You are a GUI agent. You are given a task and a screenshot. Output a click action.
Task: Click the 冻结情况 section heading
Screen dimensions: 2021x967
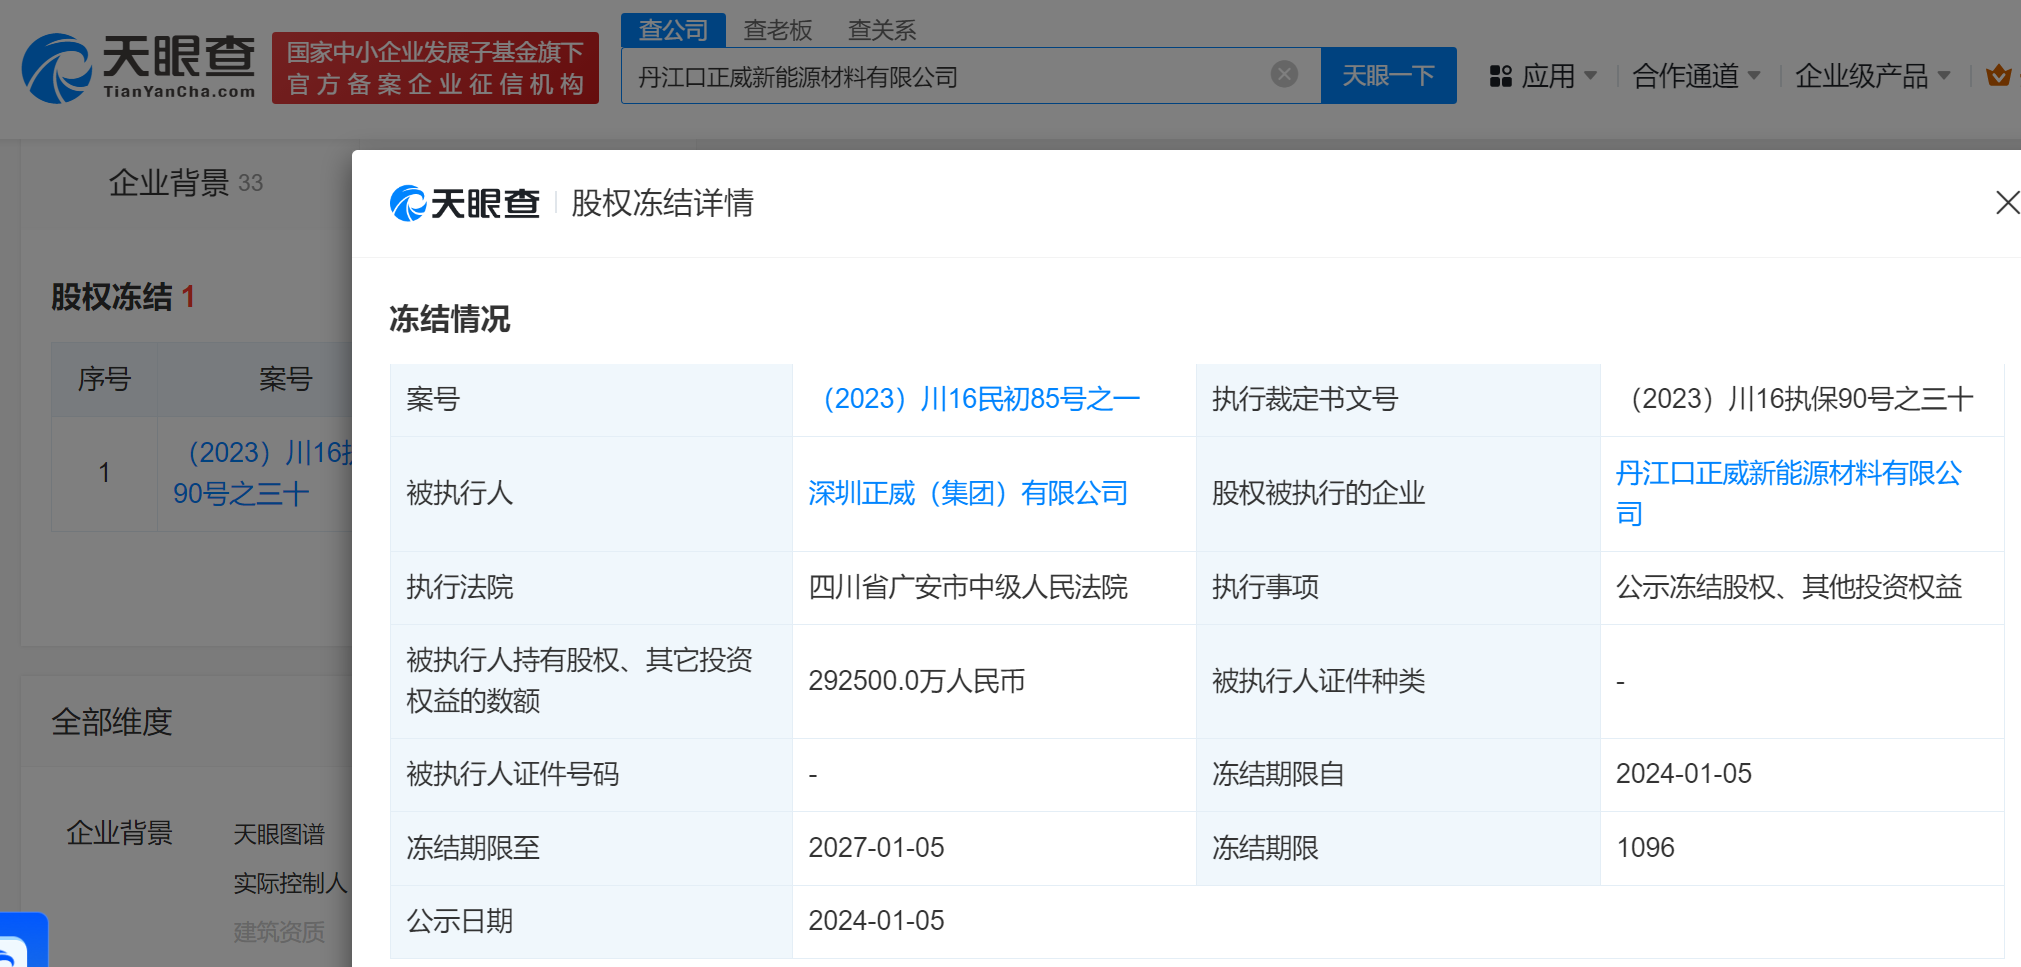[x=450, y=319]
